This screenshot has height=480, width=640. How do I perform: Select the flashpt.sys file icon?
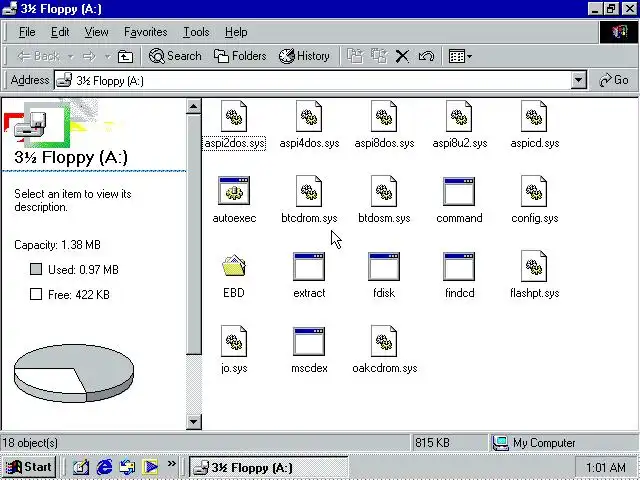pyautogui.click(x=534, y=267)
